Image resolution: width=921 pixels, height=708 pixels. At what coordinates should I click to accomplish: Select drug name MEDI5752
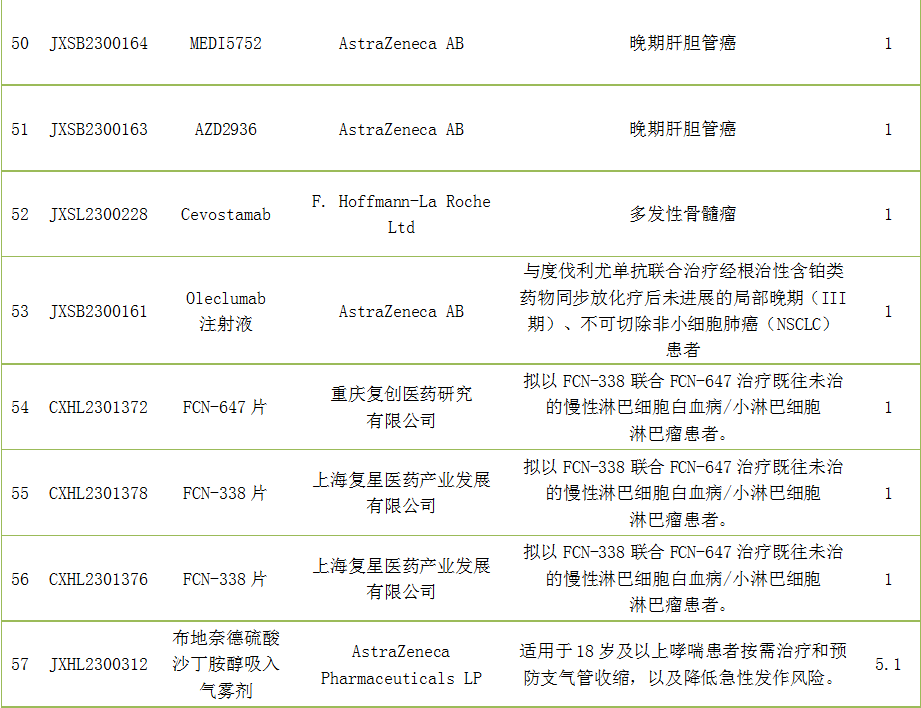coord(226,43)
